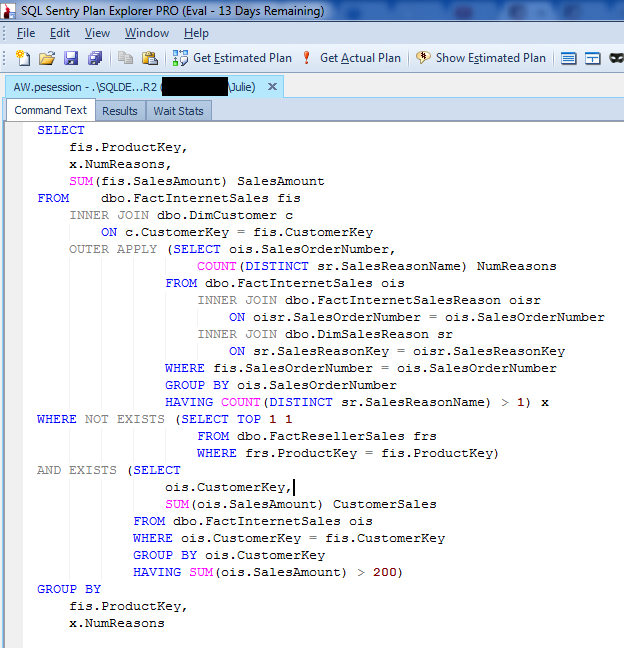The width and height of the screenshot is (624, 648).
Task: Click the value 200 in HAVING clause
Action: (385, 572)
